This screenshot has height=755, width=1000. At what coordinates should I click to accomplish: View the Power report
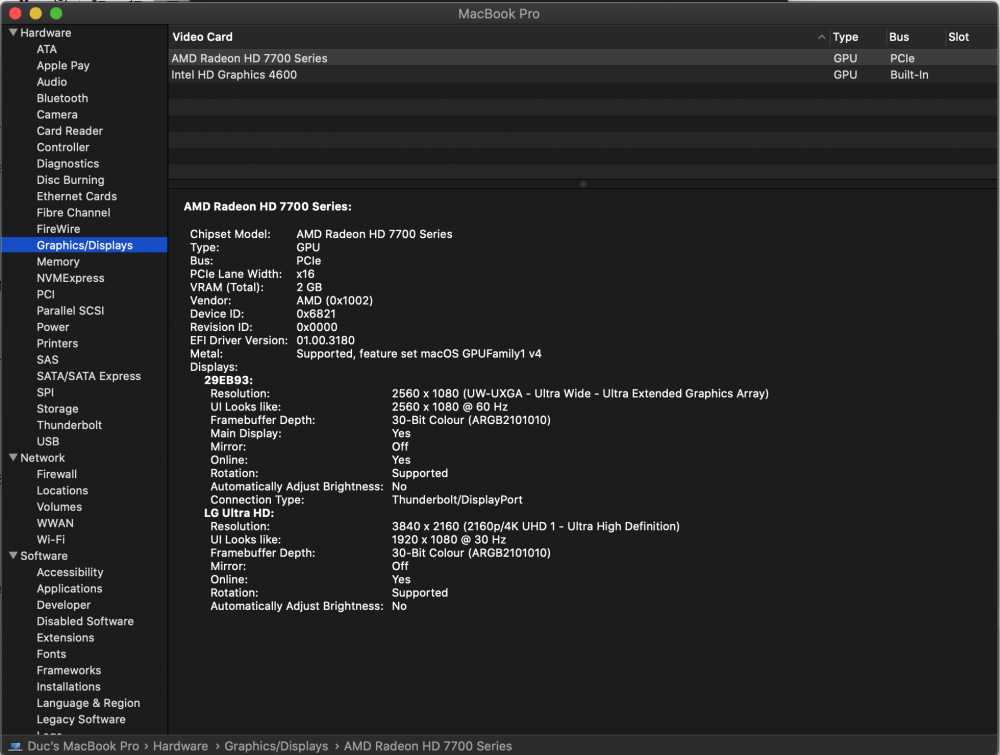52,327
